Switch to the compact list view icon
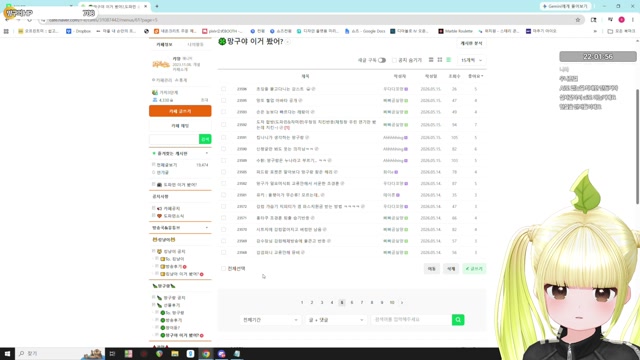 click(431, 60)
